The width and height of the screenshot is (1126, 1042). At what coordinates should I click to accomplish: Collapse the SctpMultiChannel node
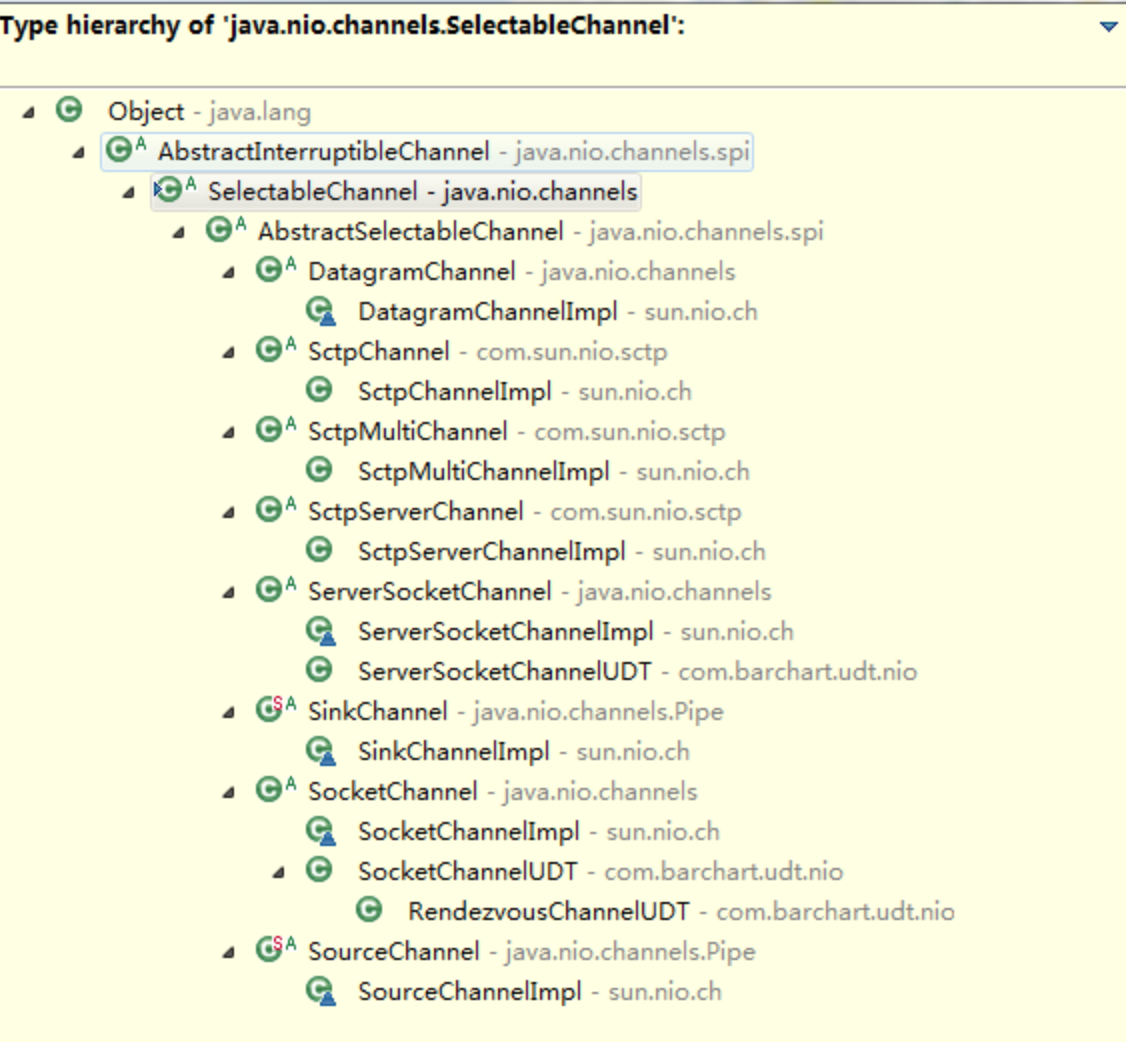coord(229,432)
